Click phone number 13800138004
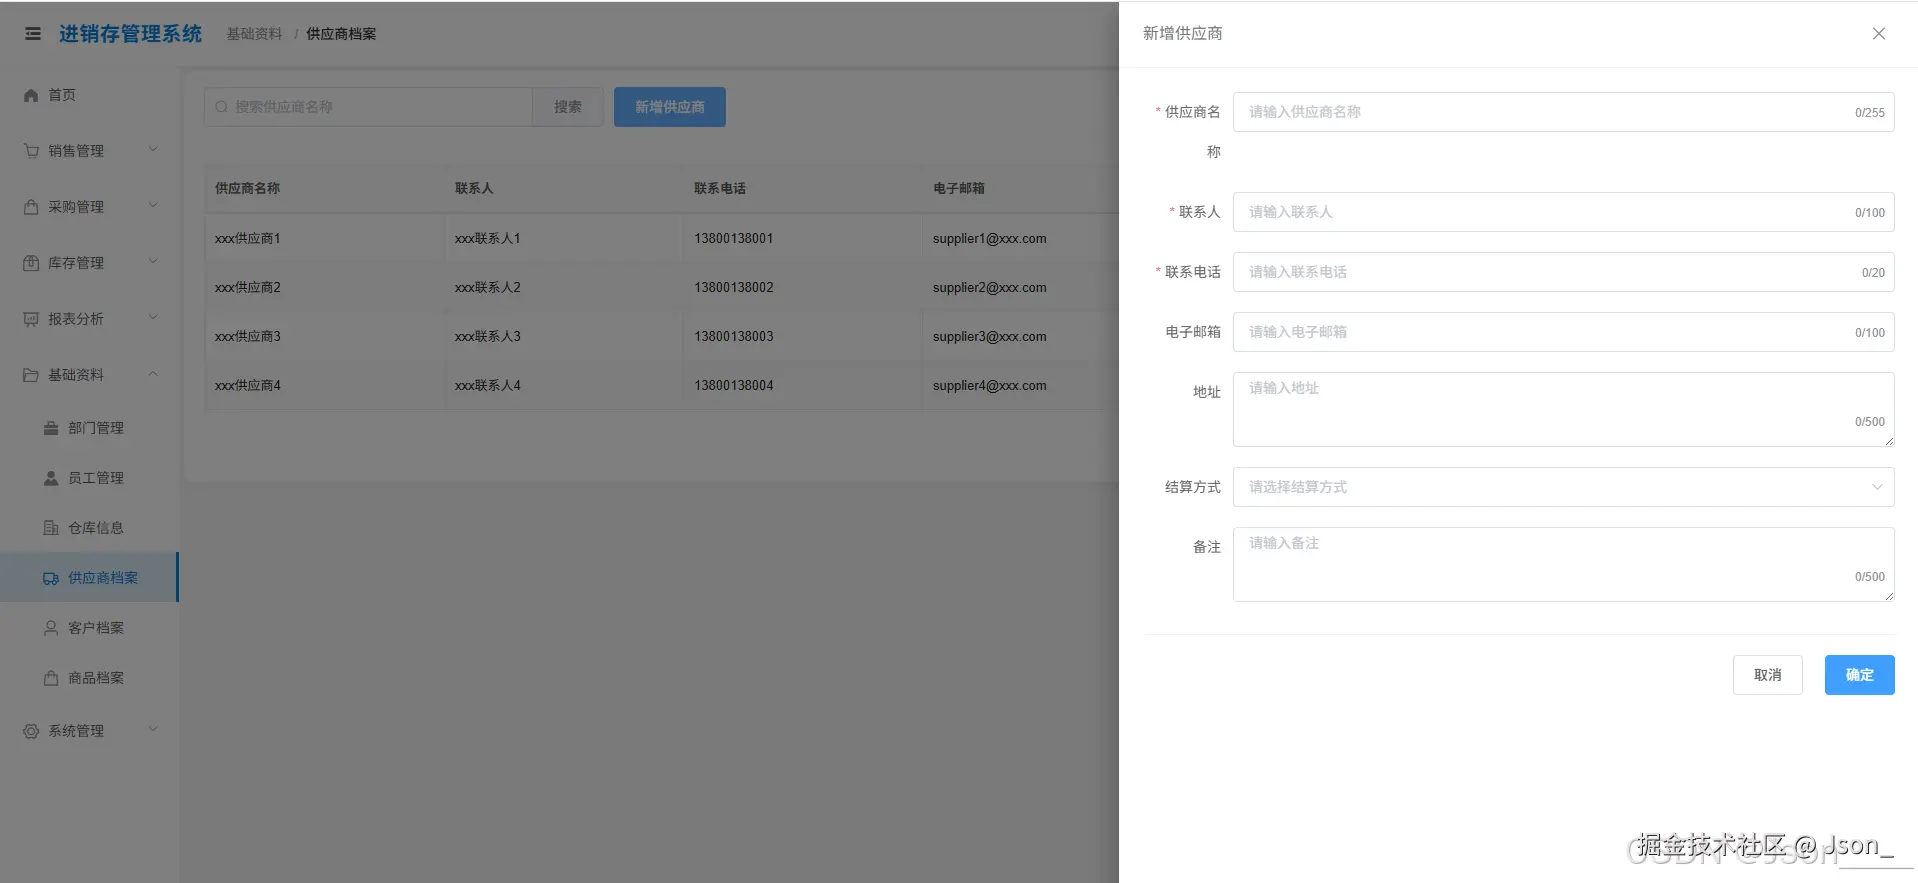 coord(734,386)
